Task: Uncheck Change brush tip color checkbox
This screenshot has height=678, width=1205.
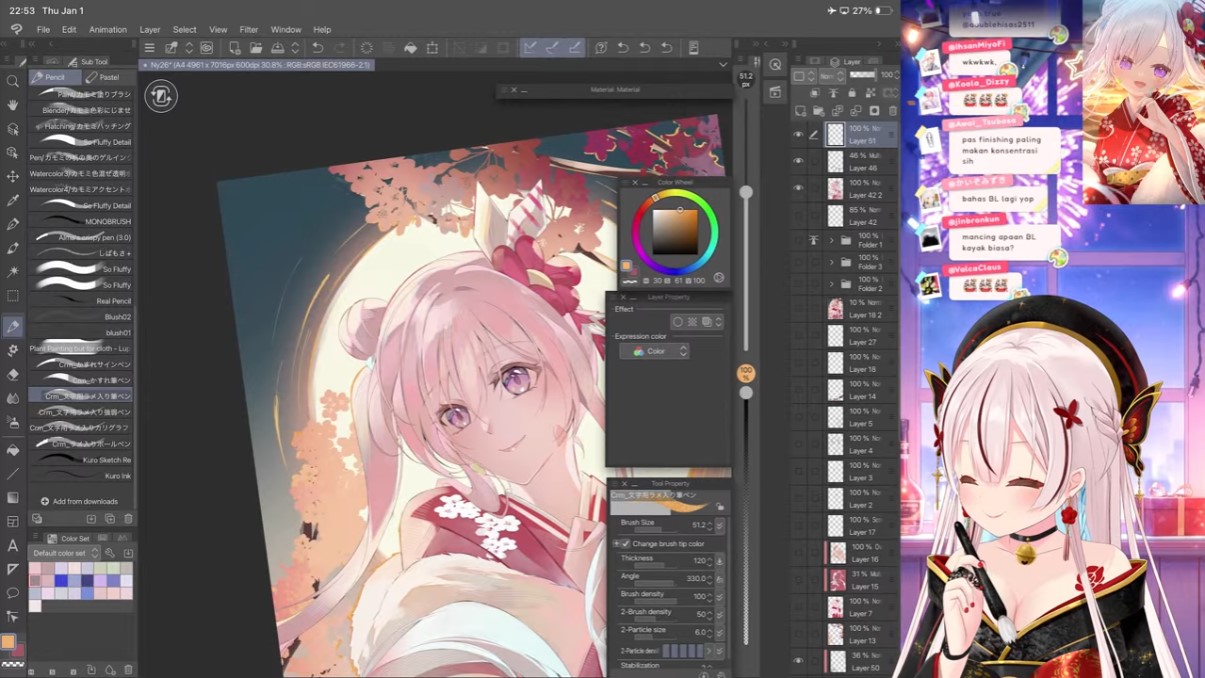Action: coord(625,544)
